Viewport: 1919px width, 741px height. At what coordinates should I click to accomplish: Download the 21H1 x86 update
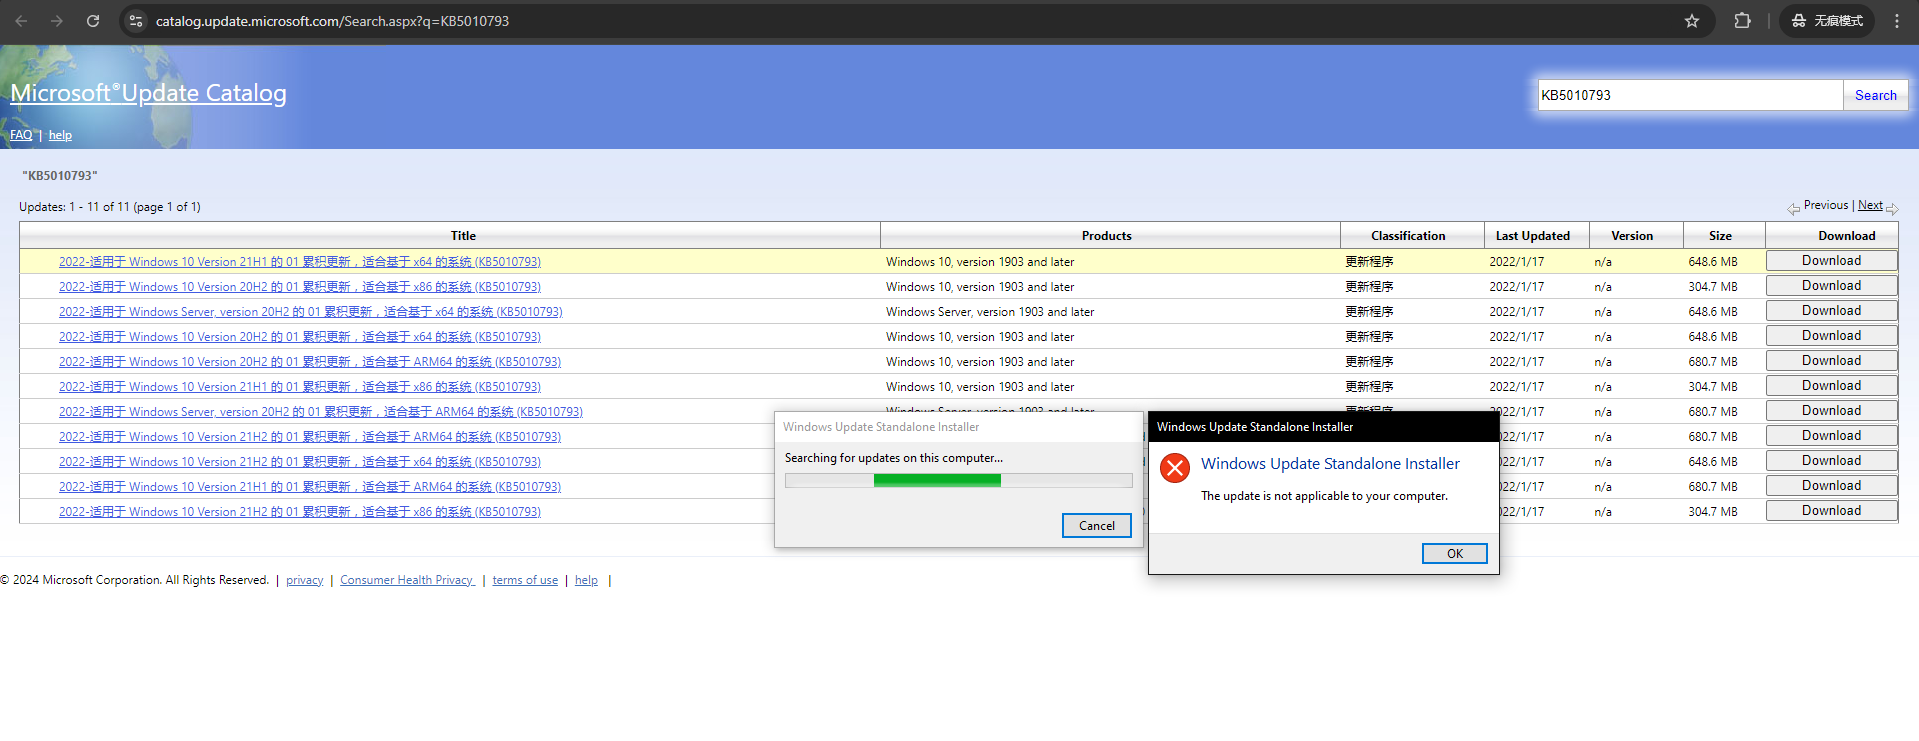1831,386
